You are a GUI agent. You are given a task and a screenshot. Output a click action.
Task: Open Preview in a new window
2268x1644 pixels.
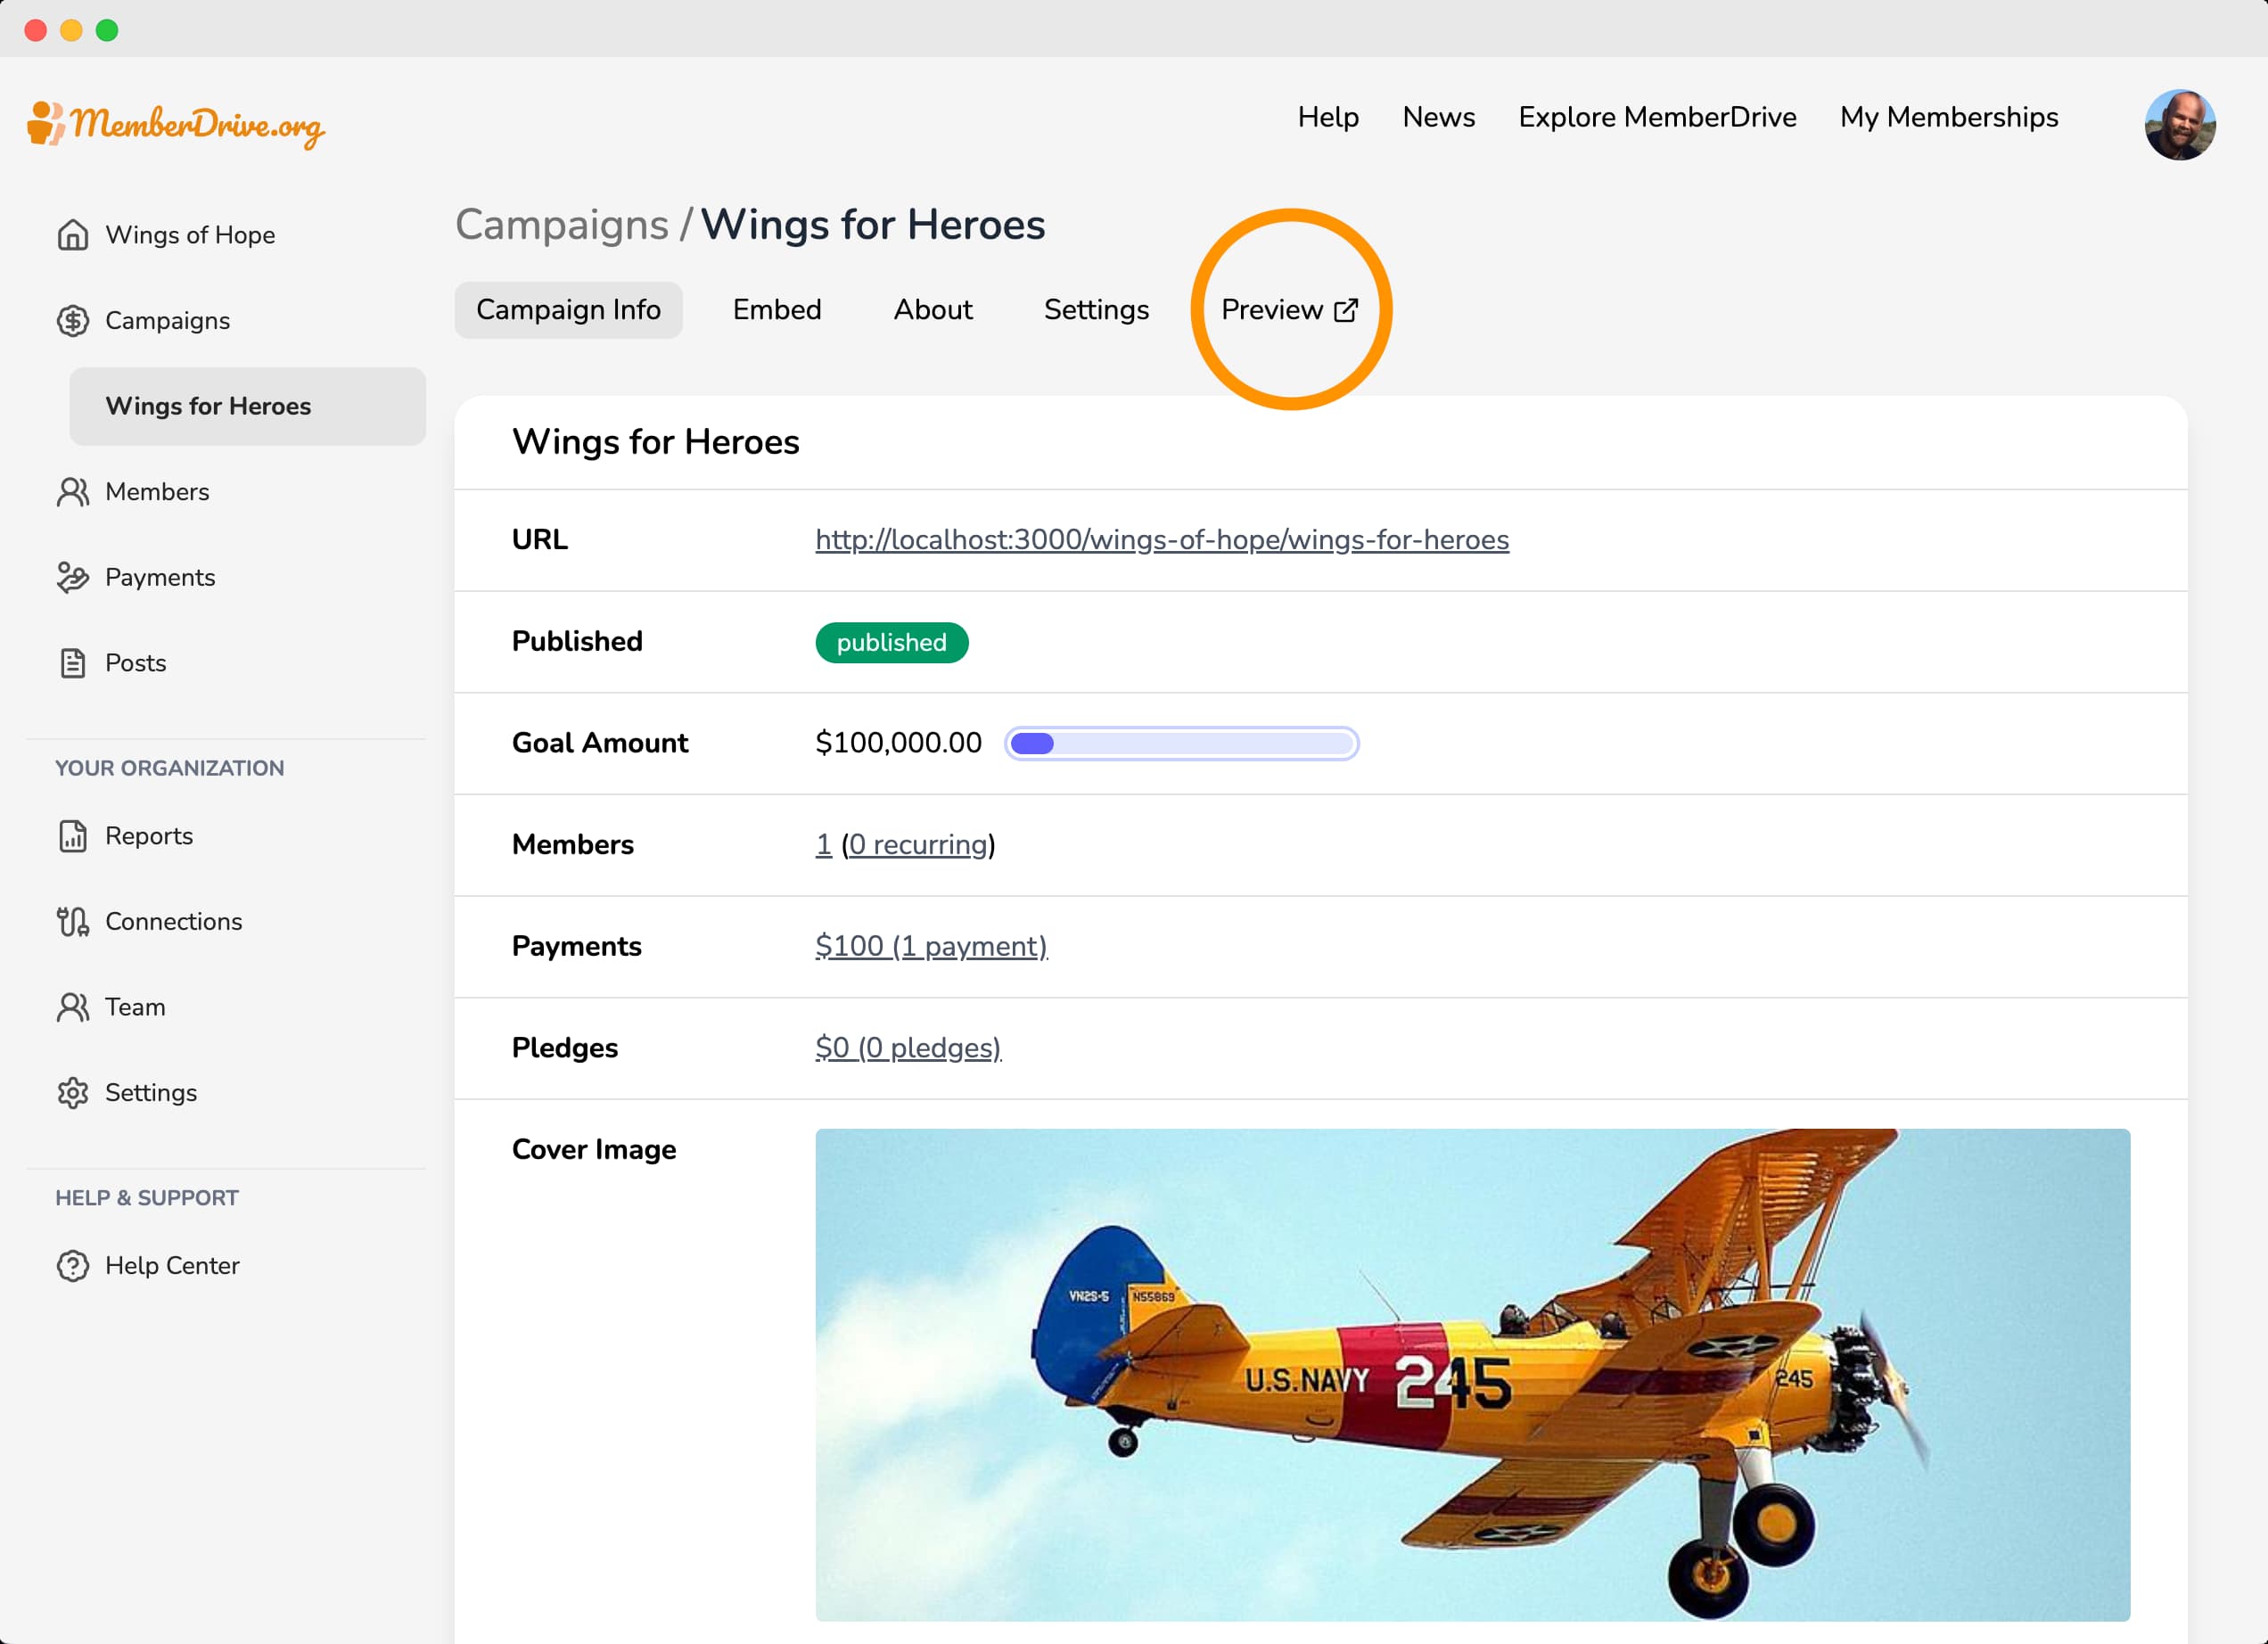pos(1289,310)
